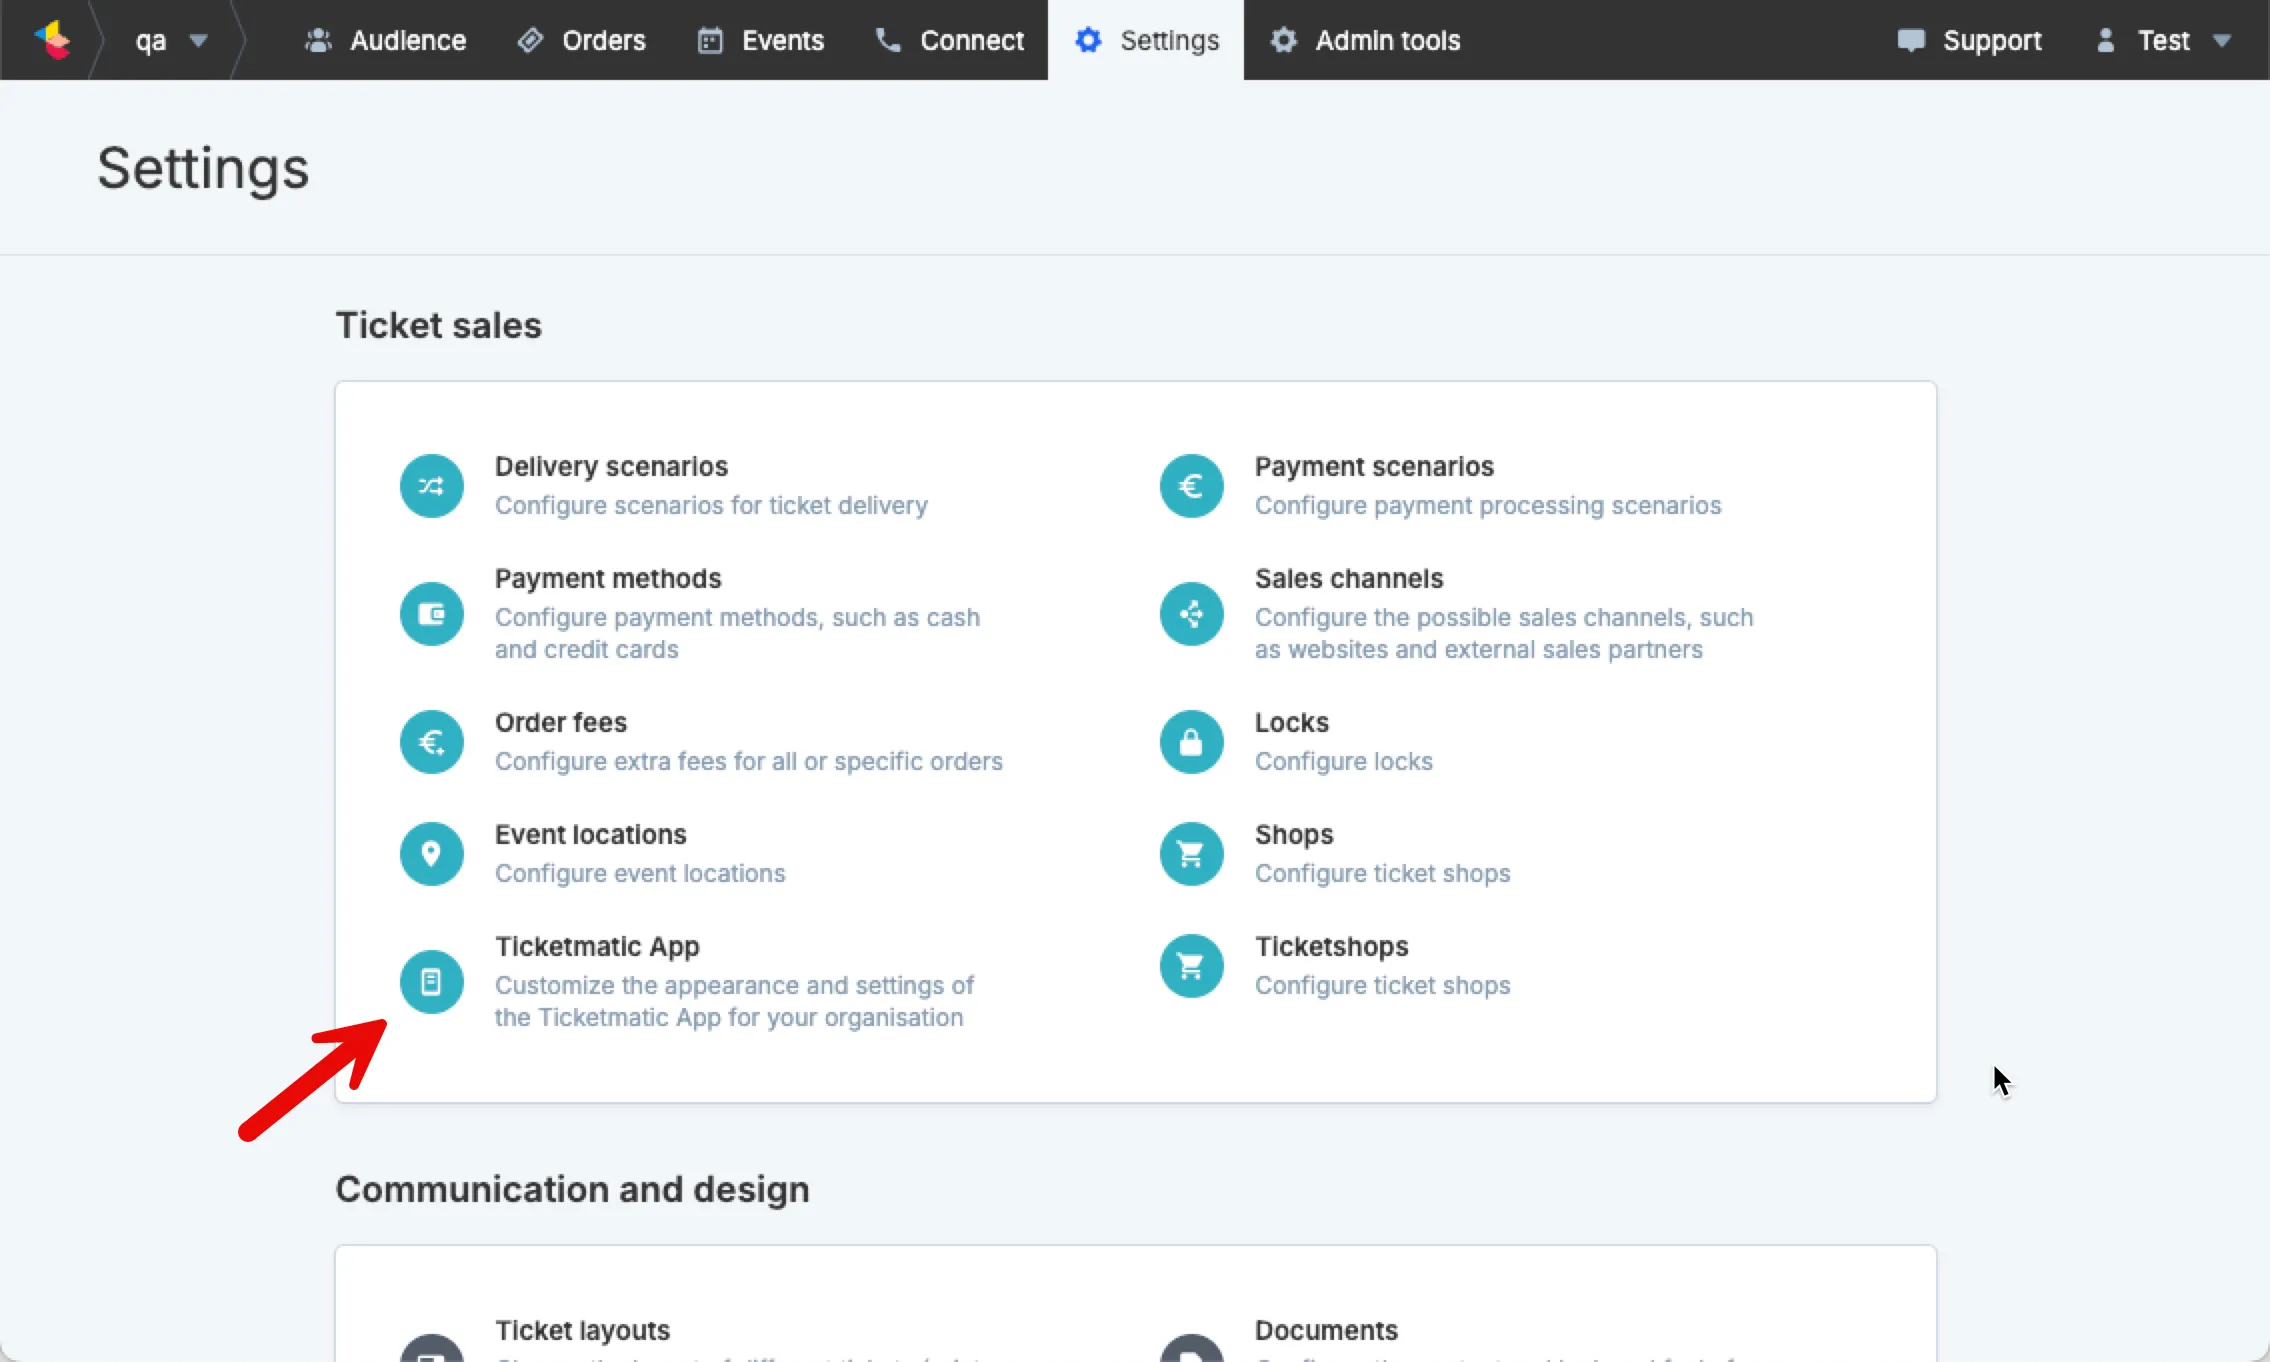Image resolution: width=2270 pixels, height=1362 pixels.
Task: Select the Settings tab
Action: 1146,40
